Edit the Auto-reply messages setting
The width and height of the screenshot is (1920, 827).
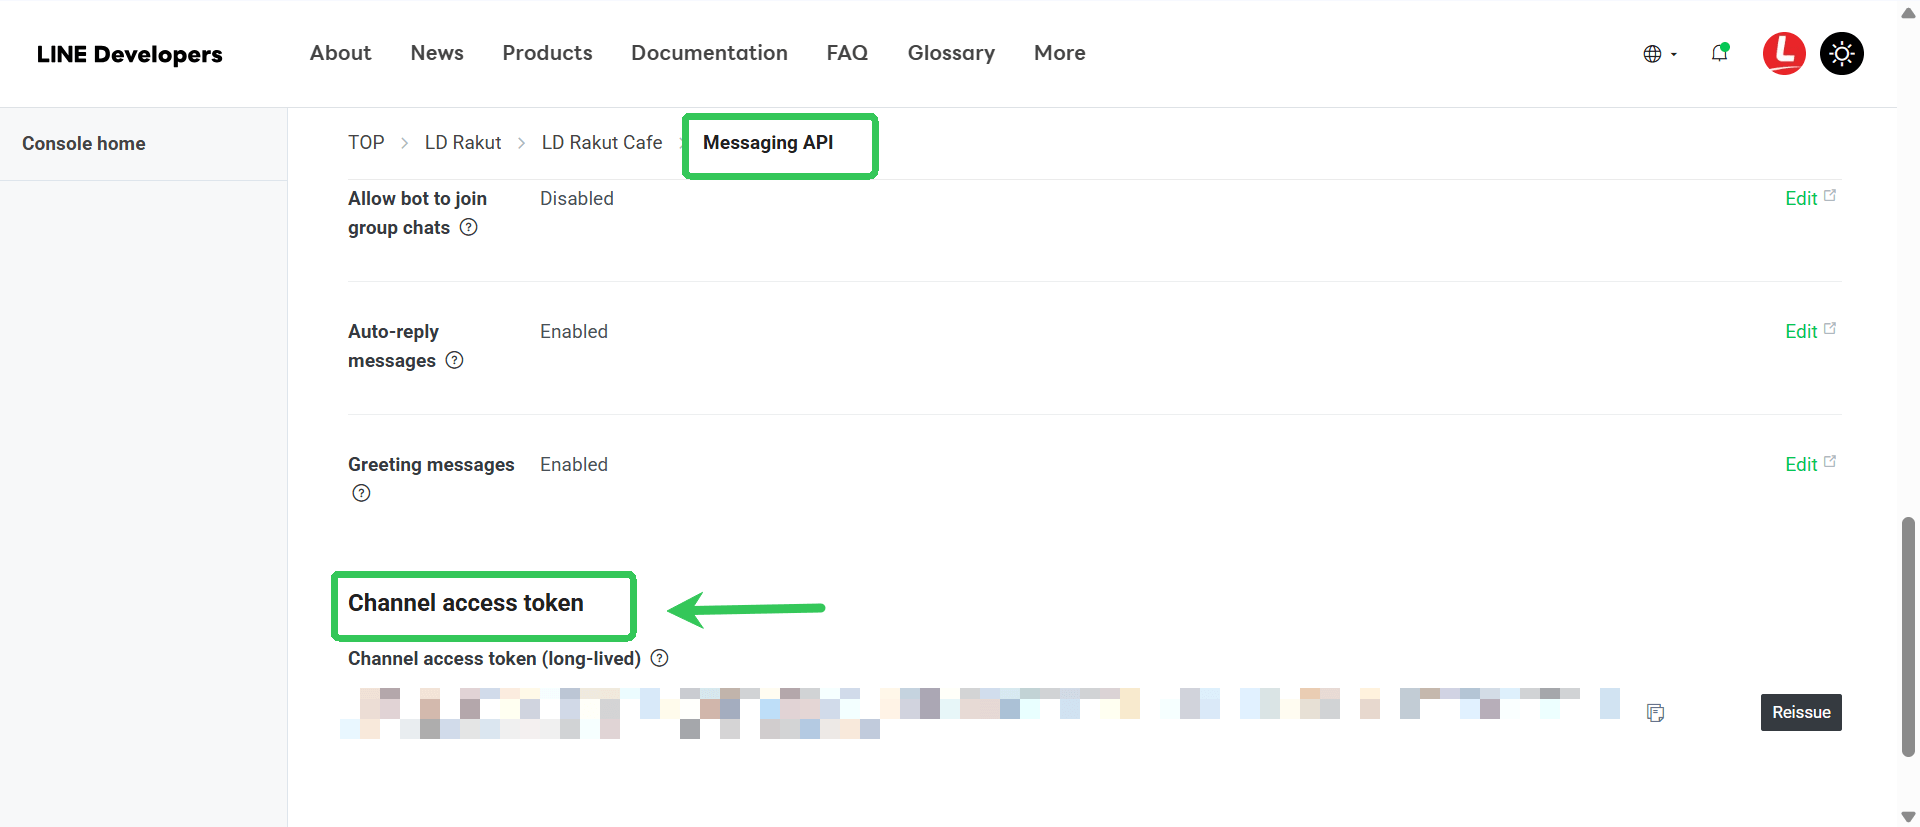point(1810,331)
